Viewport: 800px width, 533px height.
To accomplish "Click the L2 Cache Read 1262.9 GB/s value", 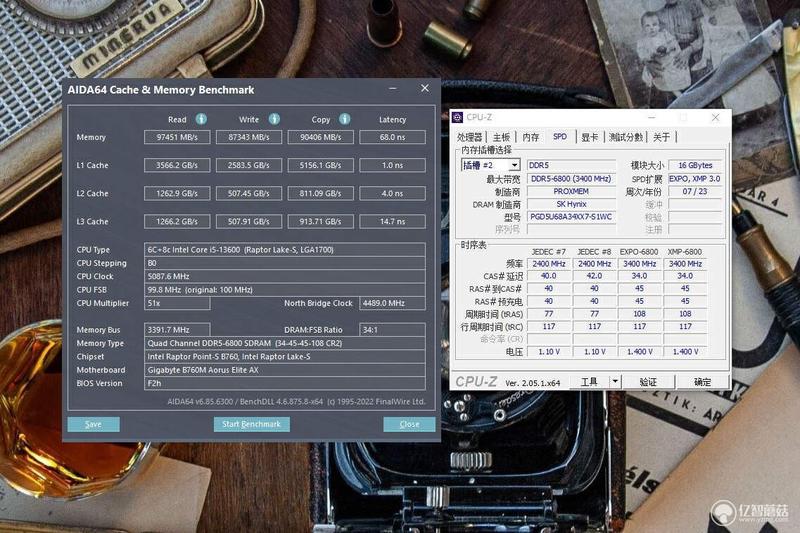I will 177,193.
